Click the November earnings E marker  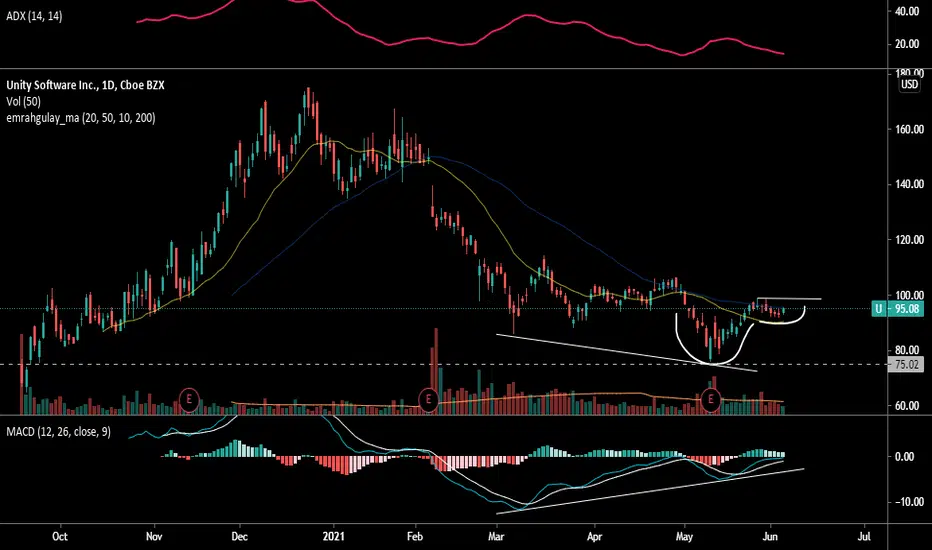point(189,398)
